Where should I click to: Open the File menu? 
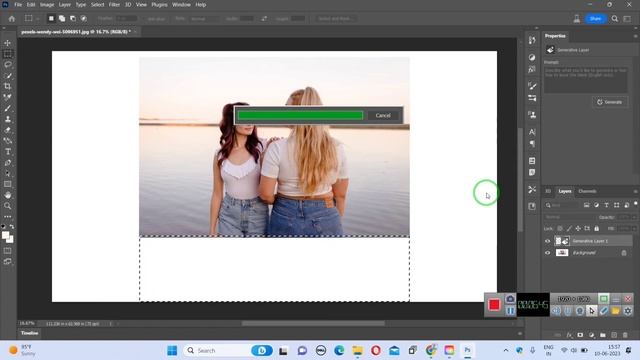point(18,5)
